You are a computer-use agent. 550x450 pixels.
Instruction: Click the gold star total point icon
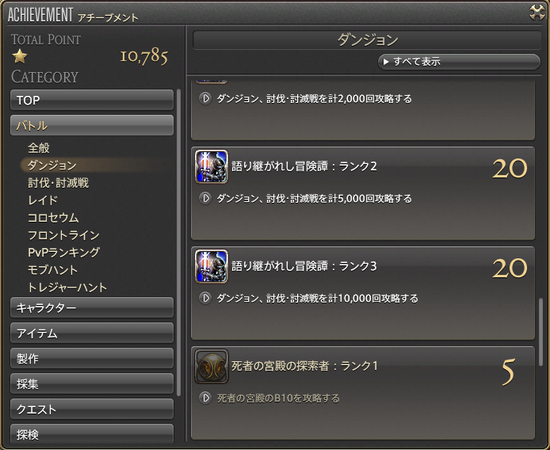20,56
